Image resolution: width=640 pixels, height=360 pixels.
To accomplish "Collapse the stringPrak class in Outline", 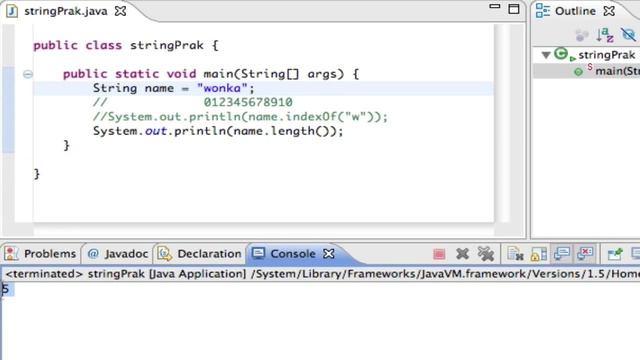I will (546, 55).
